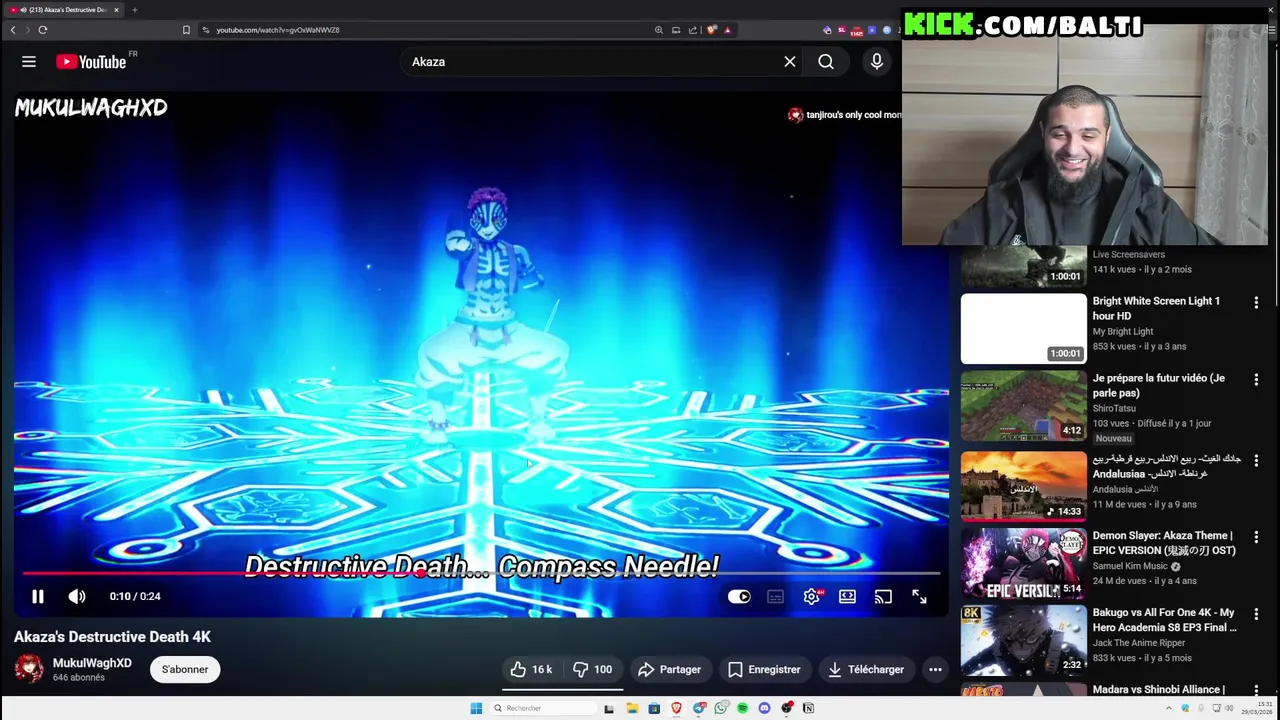
Task: Open more actions three-dot menu below video
Action: tap(935, 669)
